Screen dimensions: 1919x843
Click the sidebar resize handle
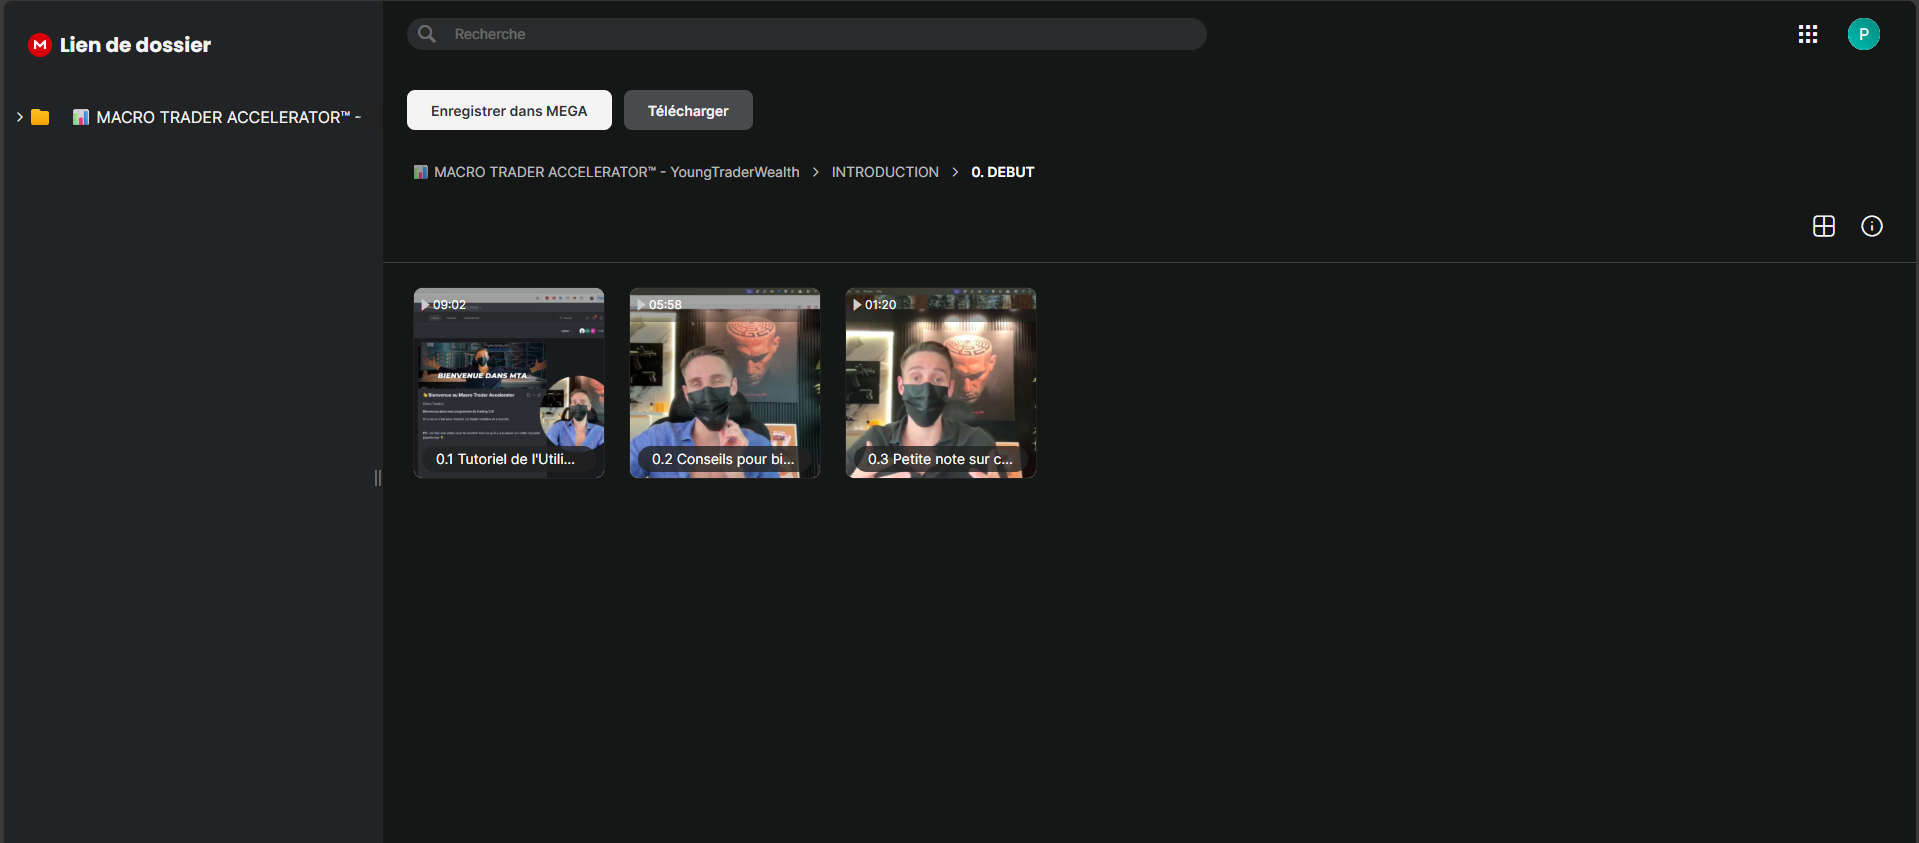pyautogui.click(x=378, y=478)
